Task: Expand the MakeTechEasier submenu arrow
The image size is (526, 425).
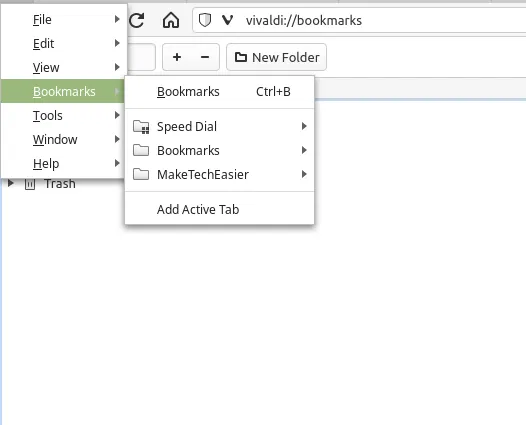Action: 304,174
